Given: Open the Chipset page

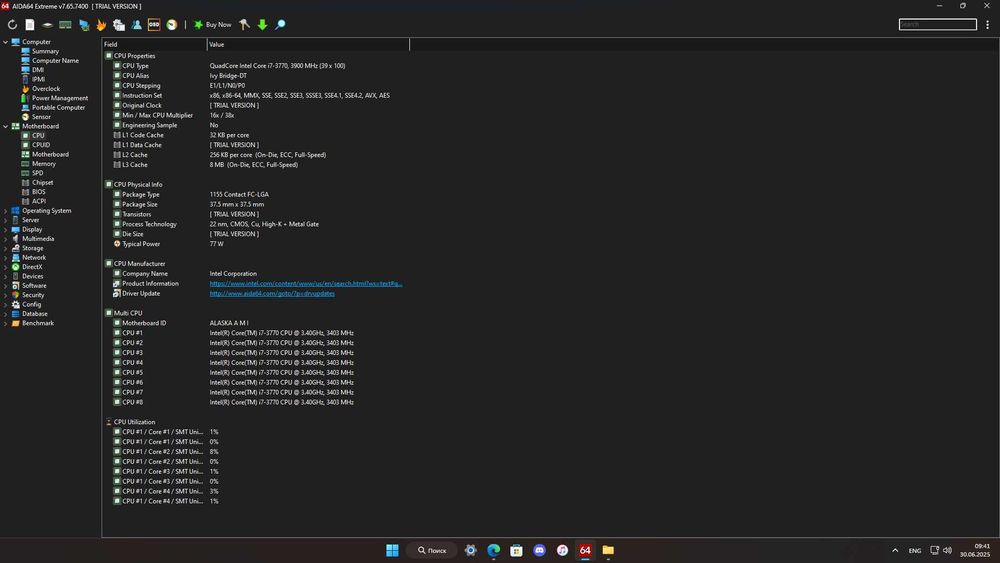Looking at the screenshot, I should click(43, 182).
